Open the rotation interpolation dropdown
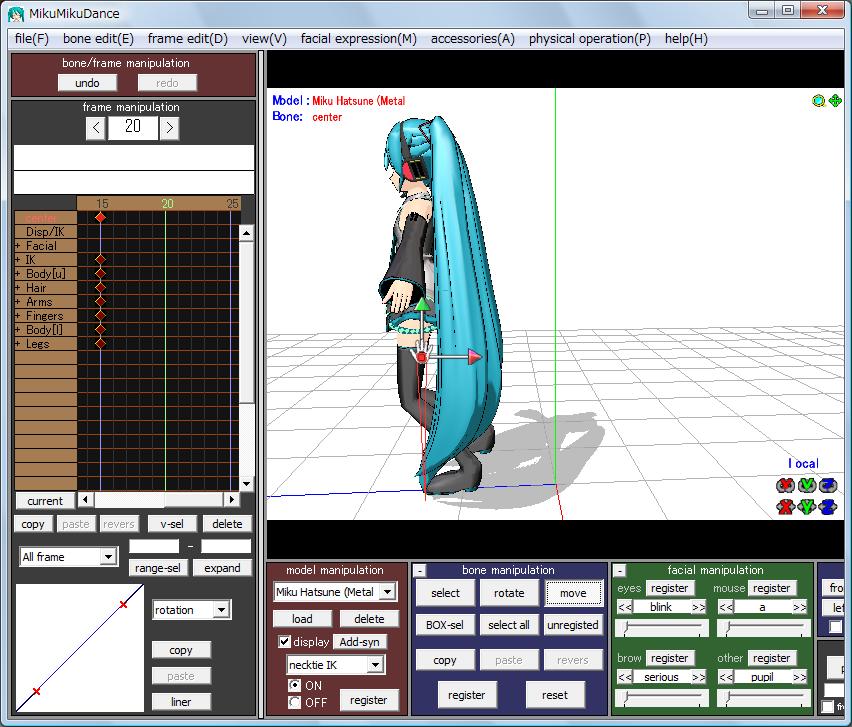 pos(221,610)
